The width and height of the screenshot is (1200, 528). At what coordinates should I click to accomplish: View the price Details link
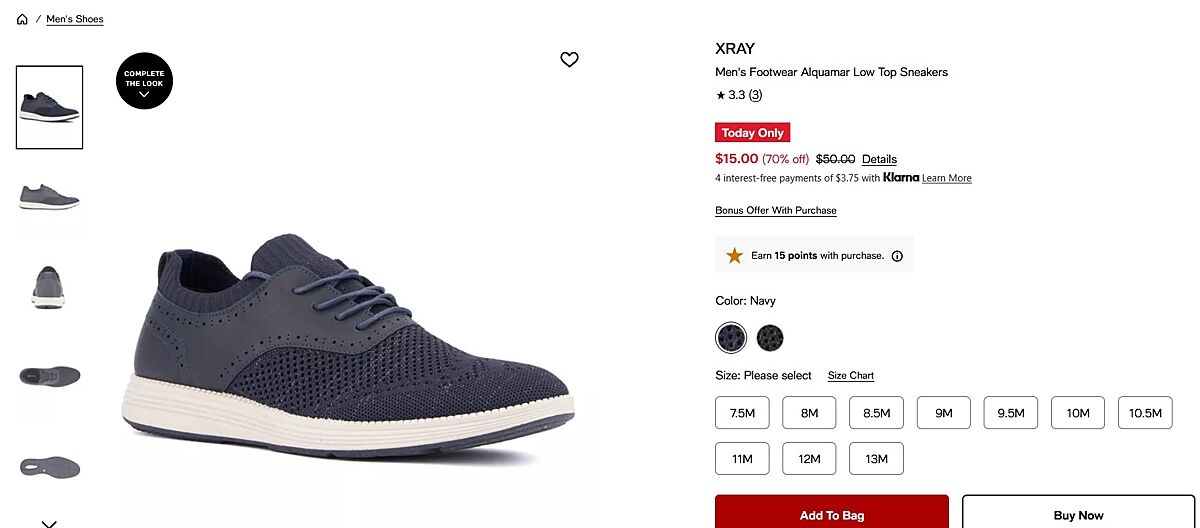[879, 159]
